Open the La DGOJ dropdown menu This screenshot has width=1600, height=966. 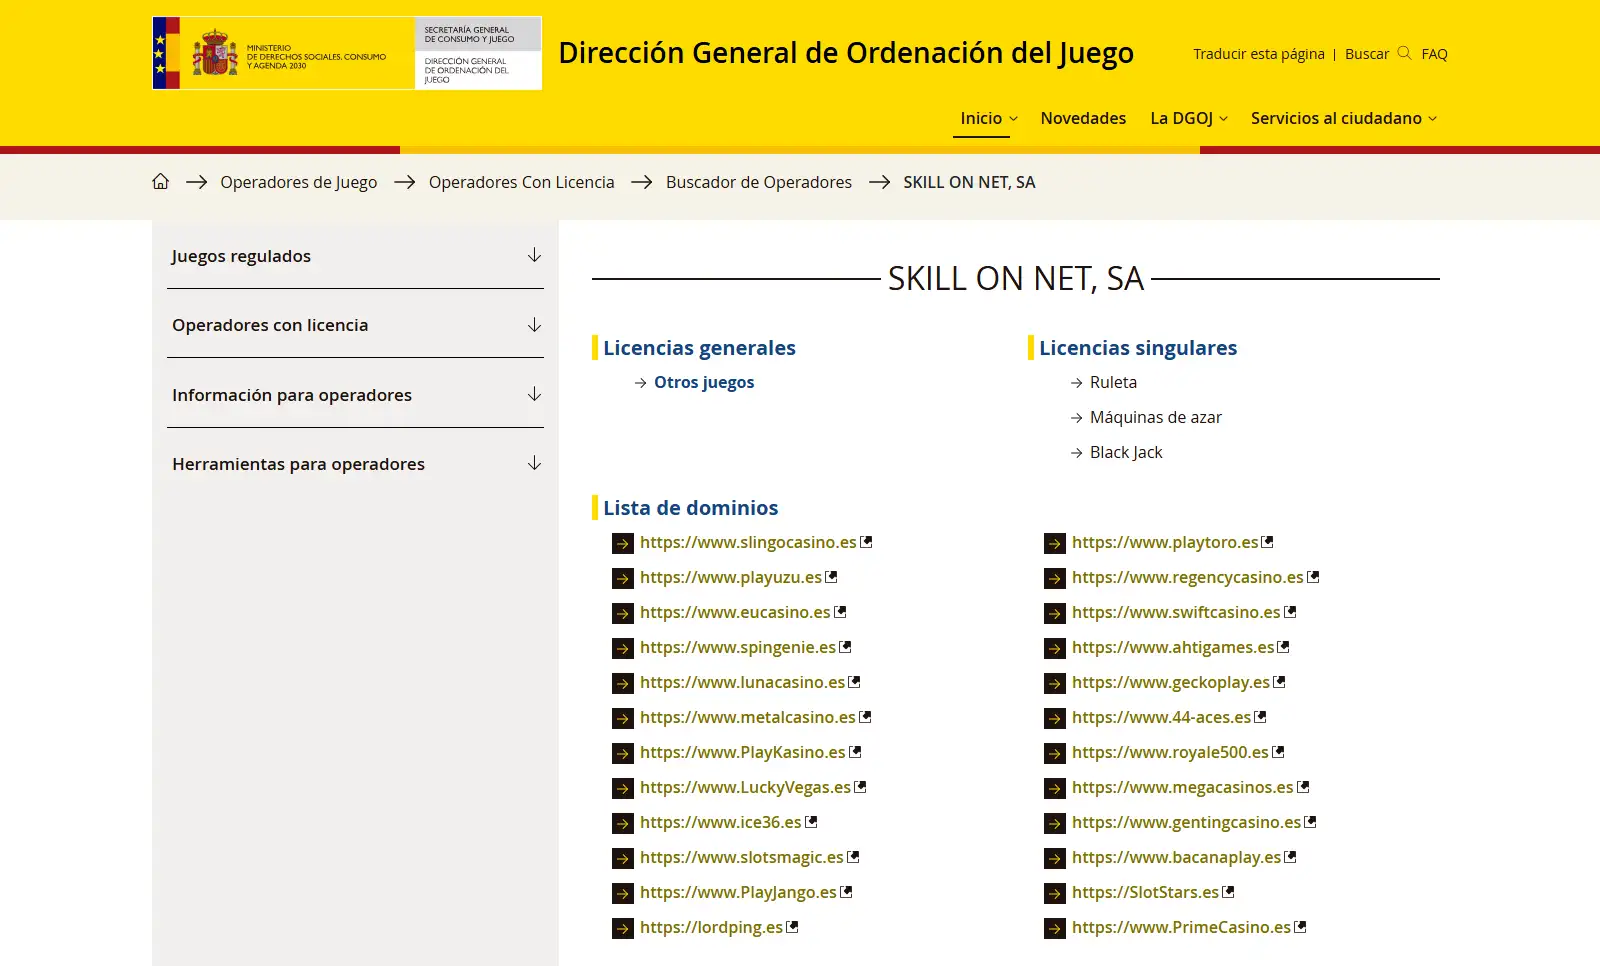pos(1189,118)
